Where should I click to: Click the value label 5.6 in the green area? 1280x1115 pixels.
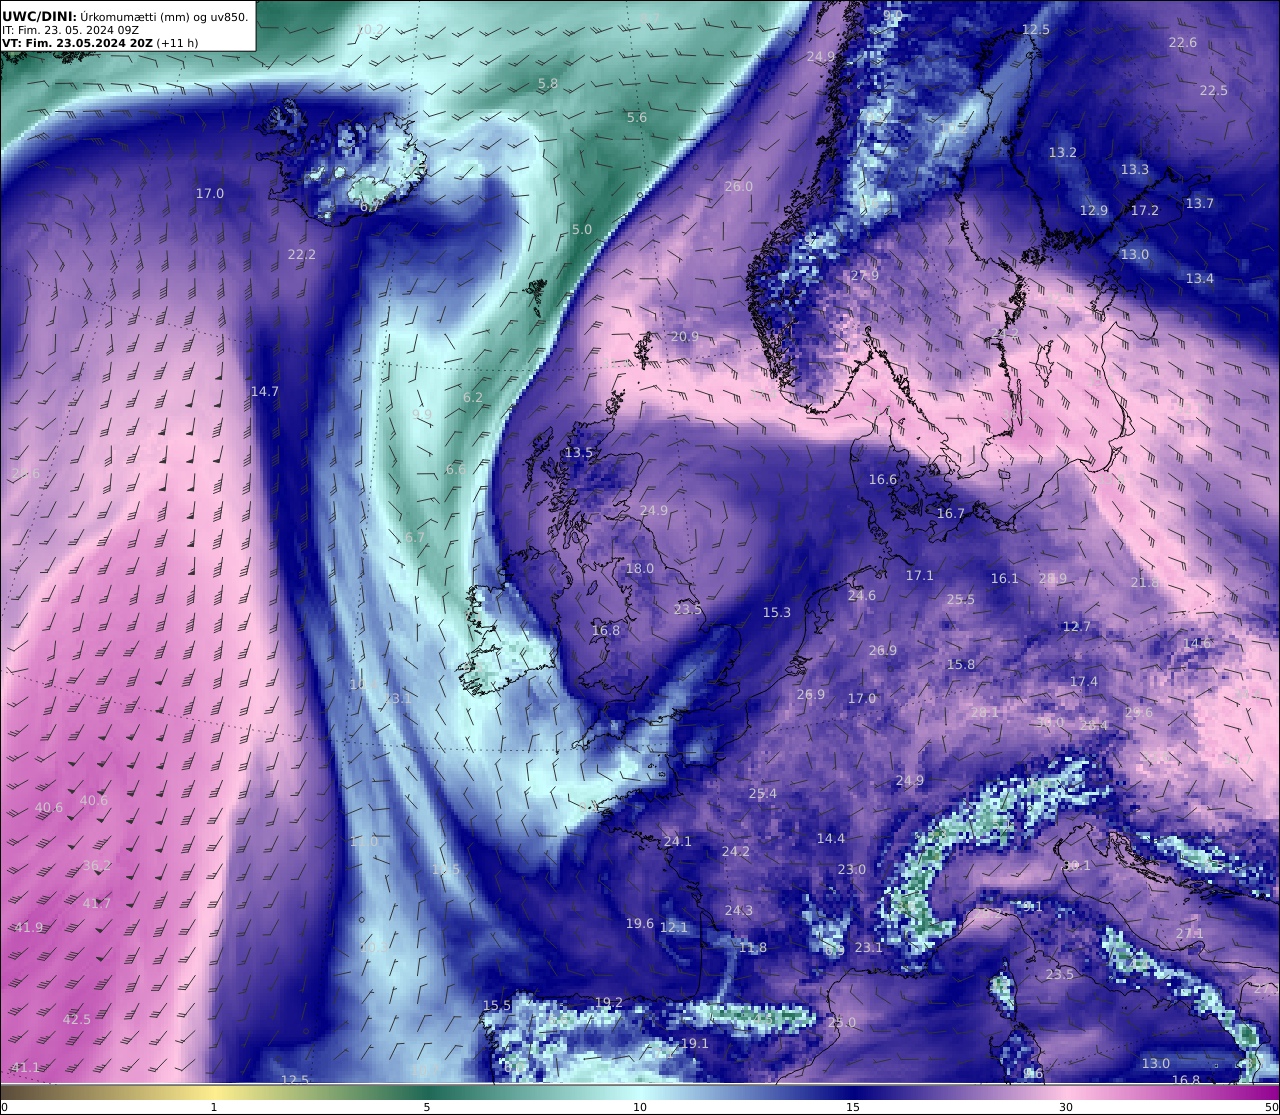click(636, 118)
